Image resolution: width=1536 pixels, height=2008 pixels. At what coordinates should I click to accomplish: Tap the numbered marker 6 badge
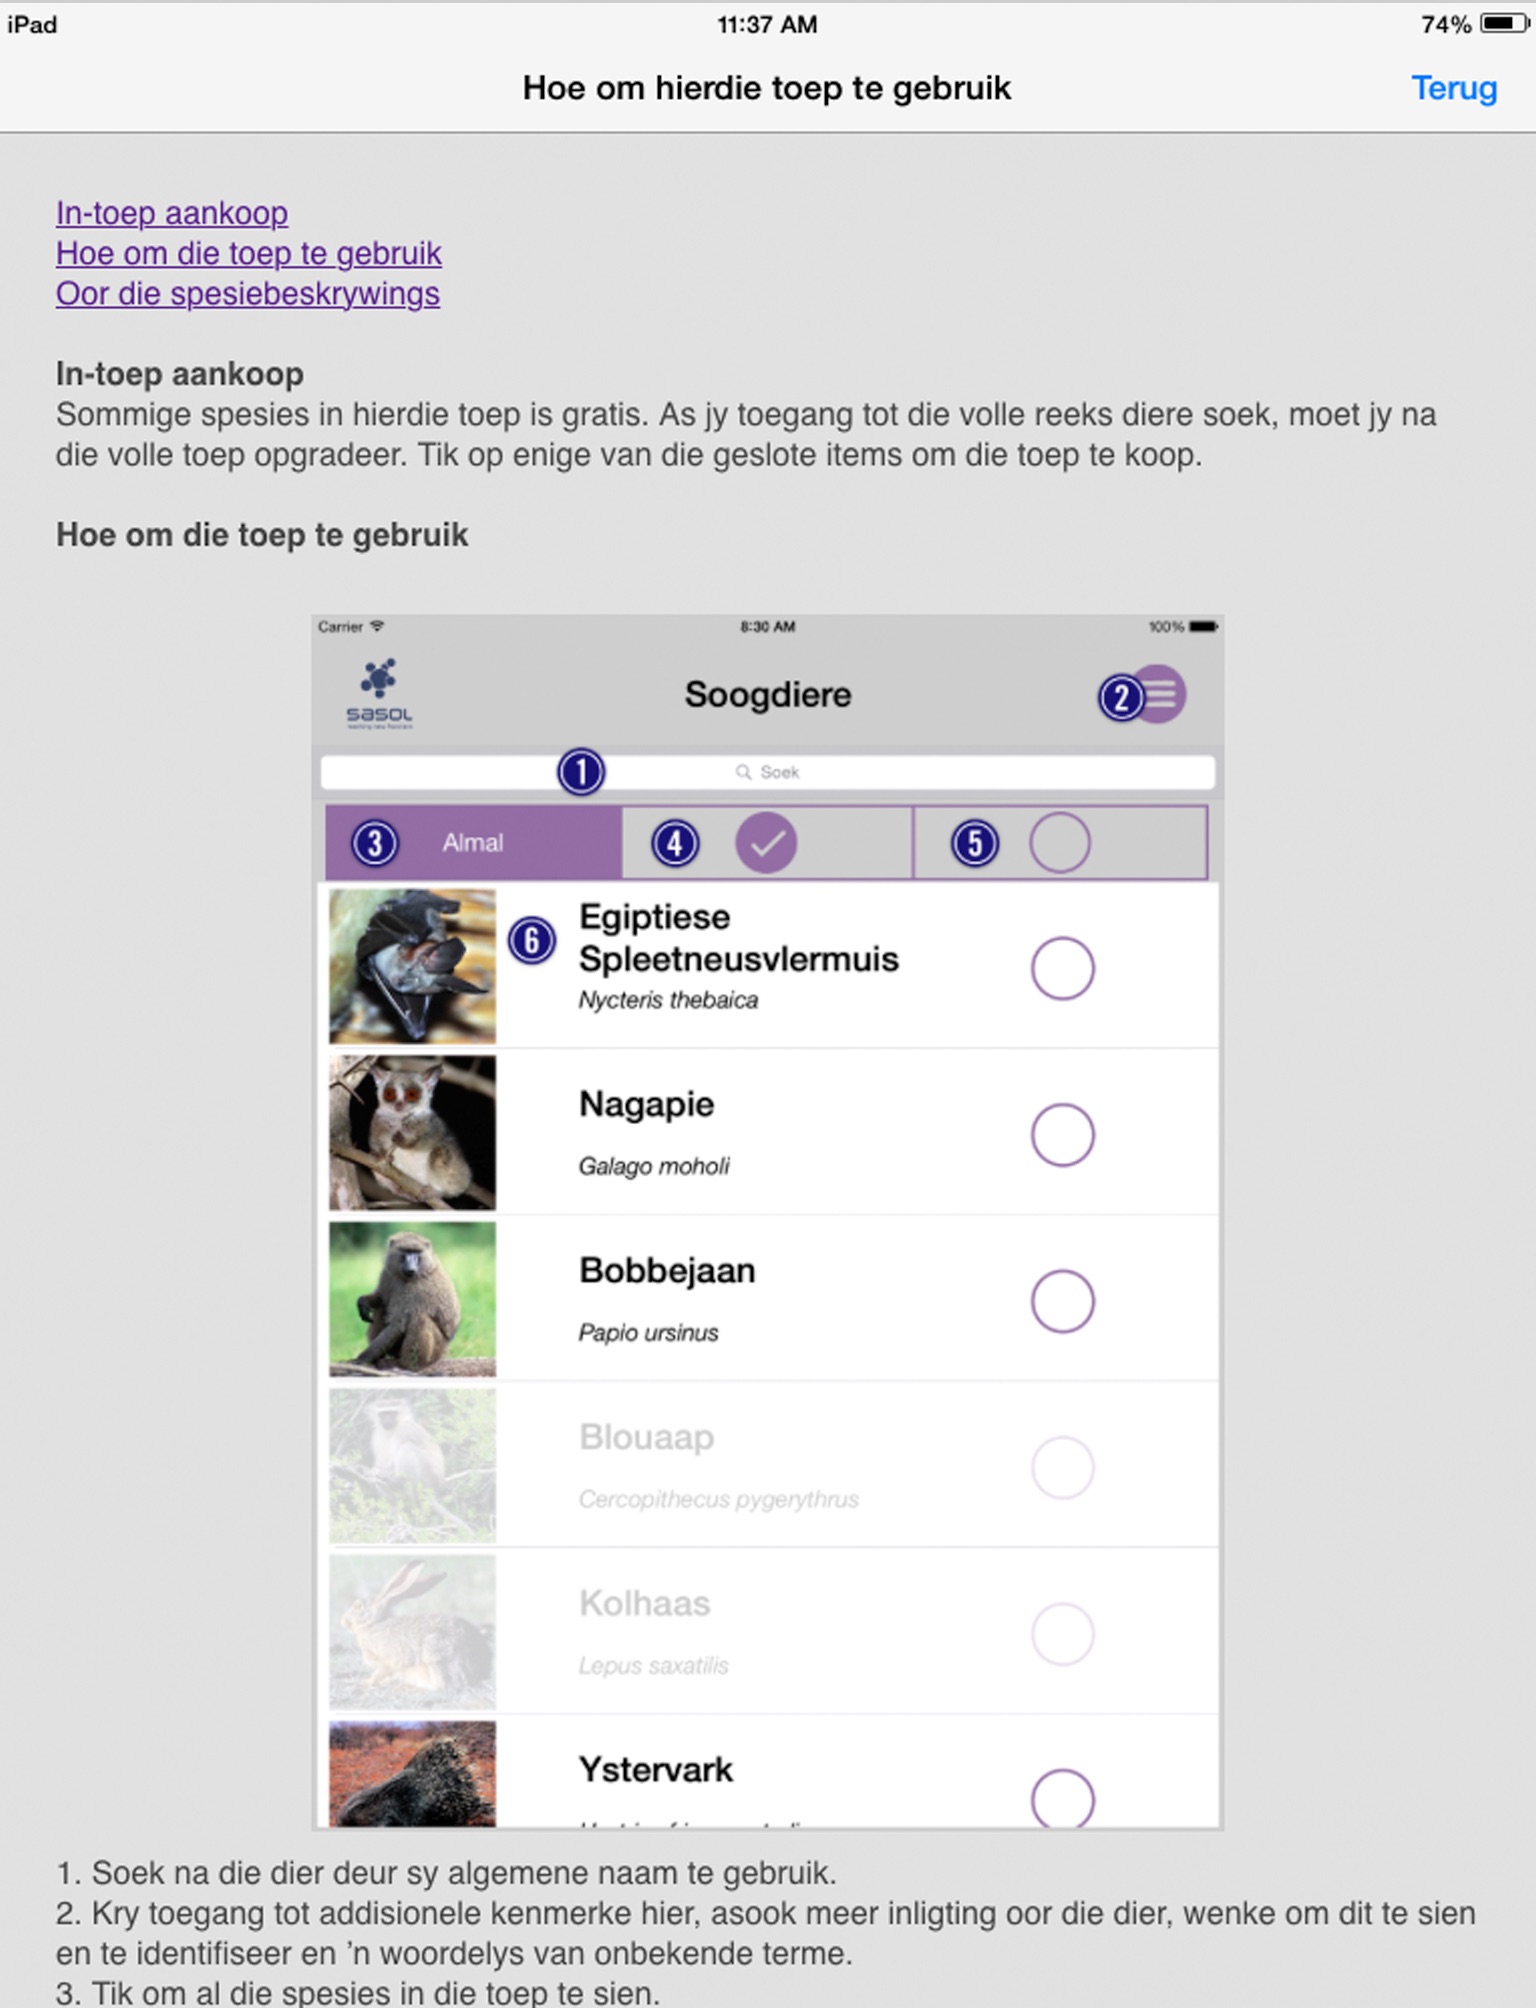coord(532,940)
